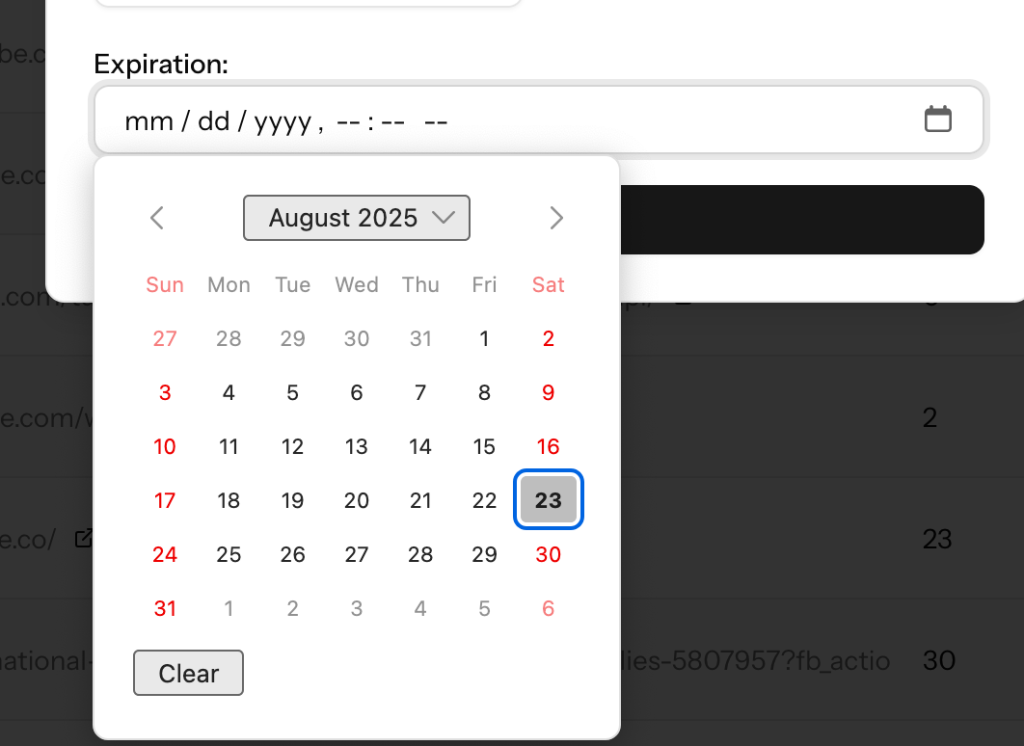Select August 23 in the calendar

(548, 500)
